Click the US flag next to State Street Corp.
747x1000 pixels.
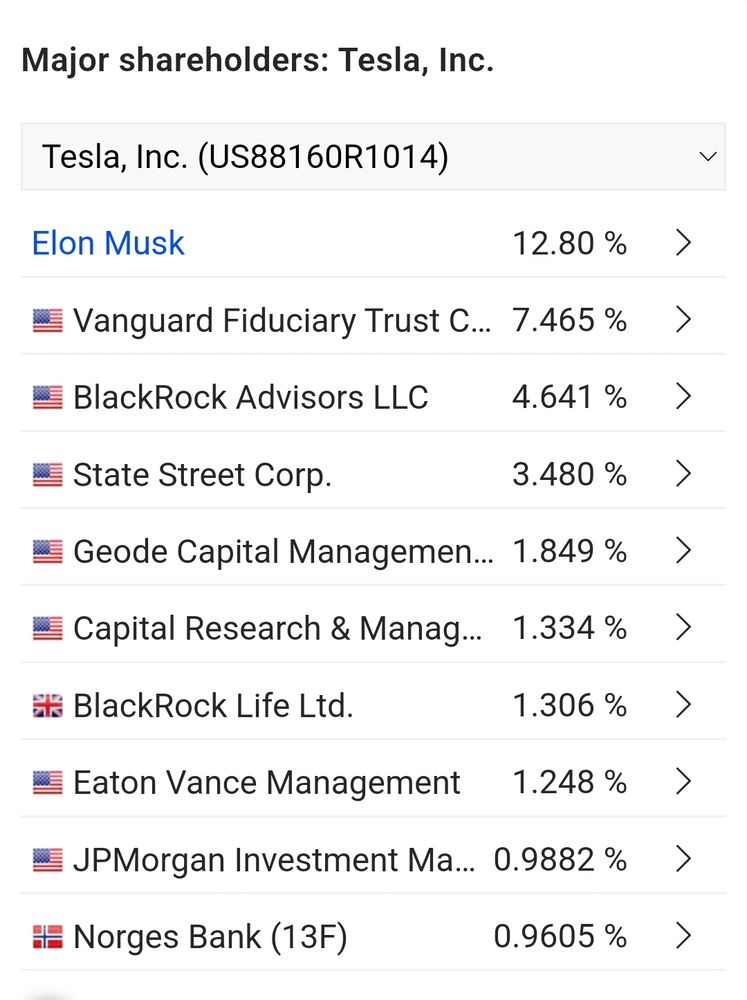click(48, 474)
